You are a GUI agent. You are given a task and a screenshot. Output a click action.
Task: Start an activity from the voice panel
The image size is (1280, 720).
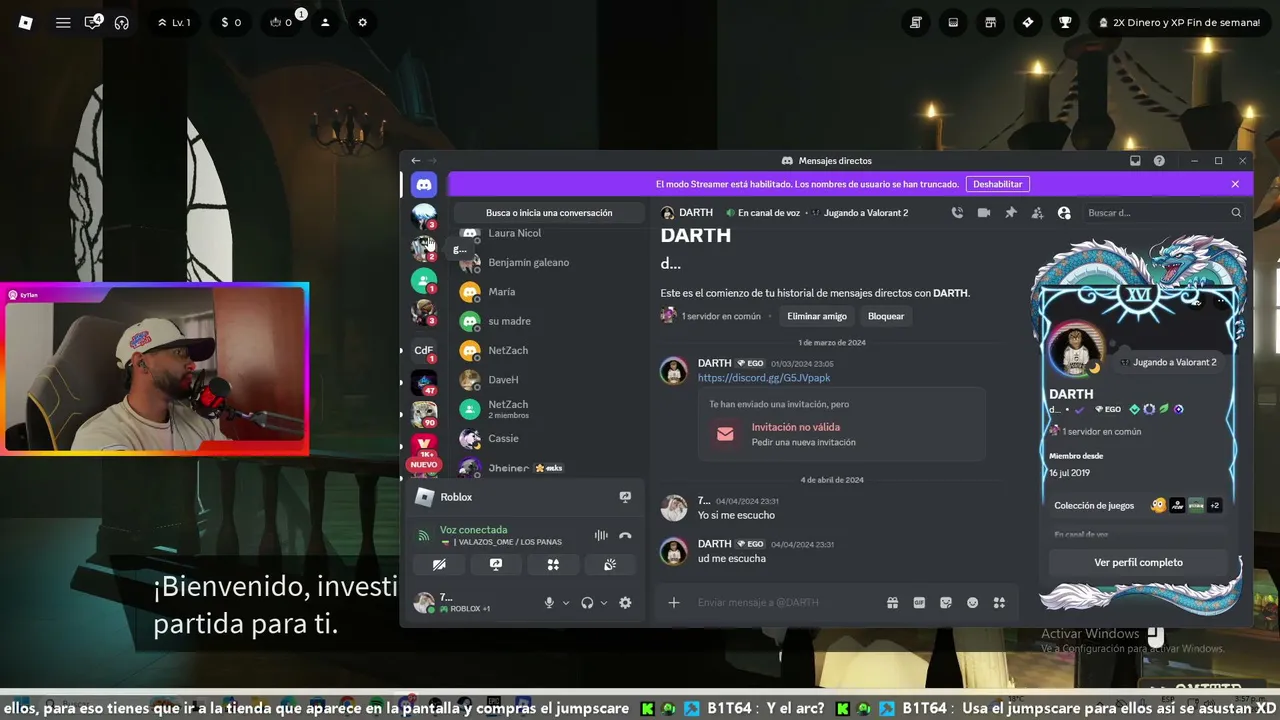[553, 565]
